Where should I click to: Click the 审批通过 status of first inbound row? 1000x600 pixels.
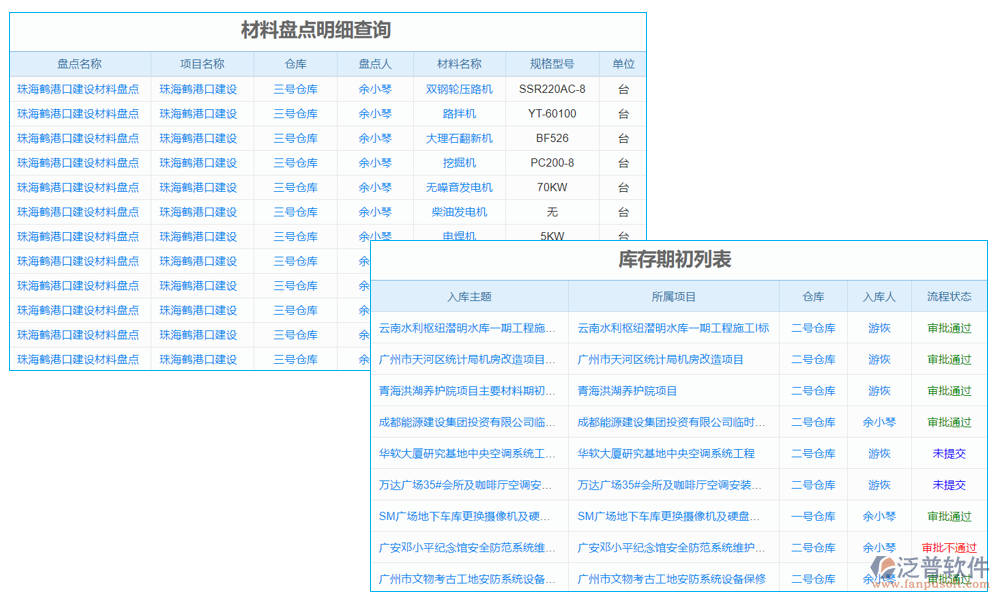[x=948, y=327]
